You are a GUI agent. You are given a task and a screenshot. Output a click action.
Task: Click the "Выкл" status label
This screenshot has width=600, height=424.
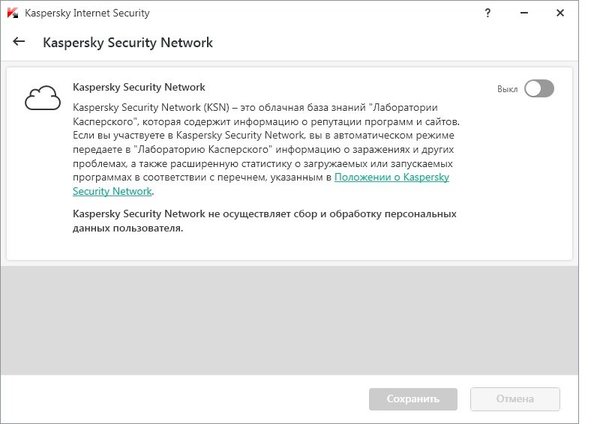point(507,89)
